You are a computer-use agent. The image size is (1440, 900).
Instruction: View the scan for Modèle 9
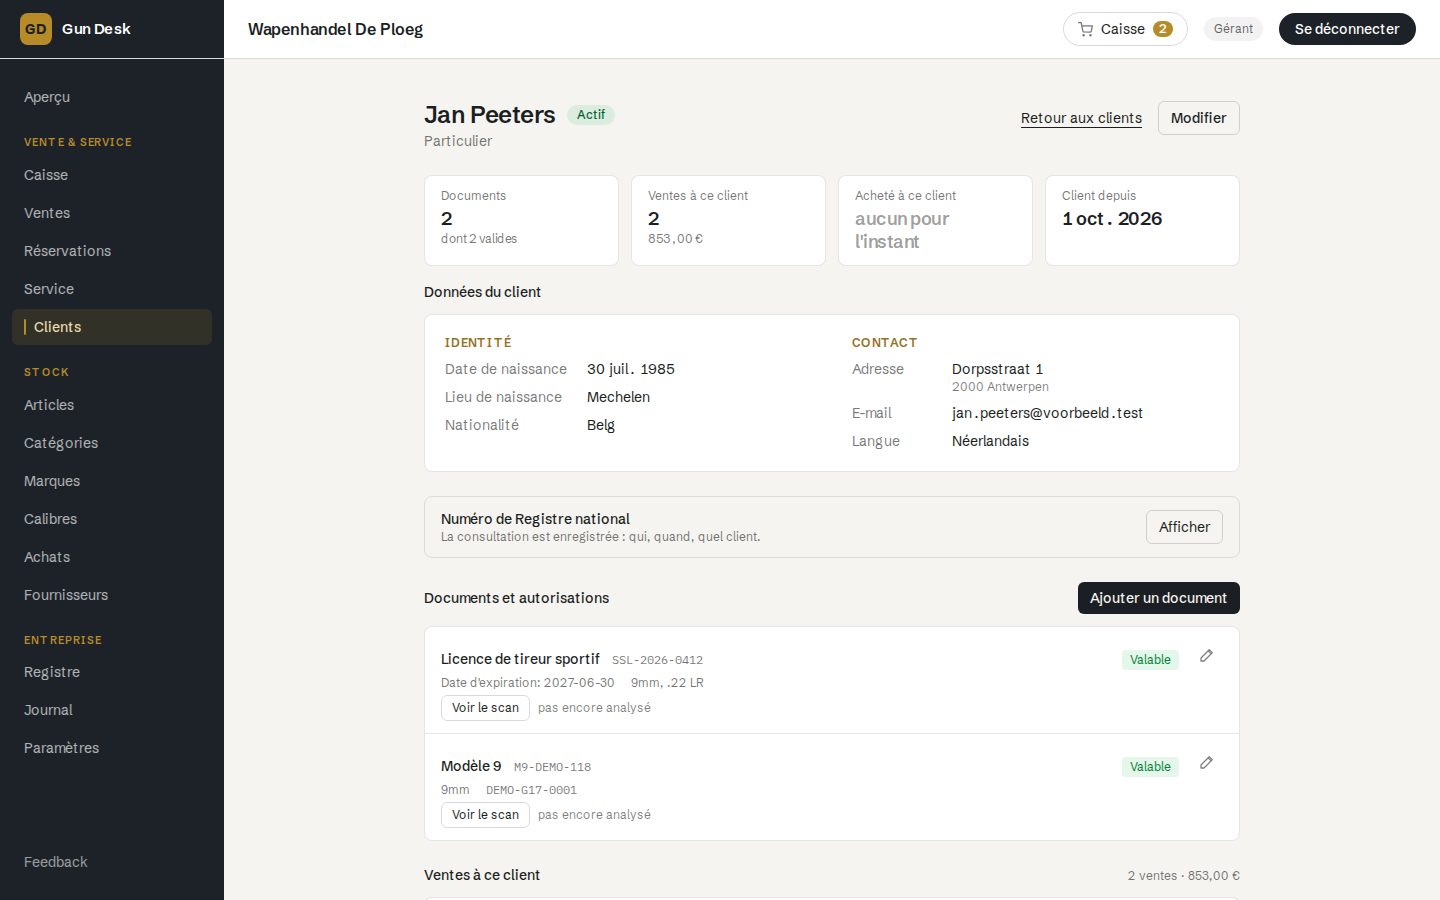[485, 815]
